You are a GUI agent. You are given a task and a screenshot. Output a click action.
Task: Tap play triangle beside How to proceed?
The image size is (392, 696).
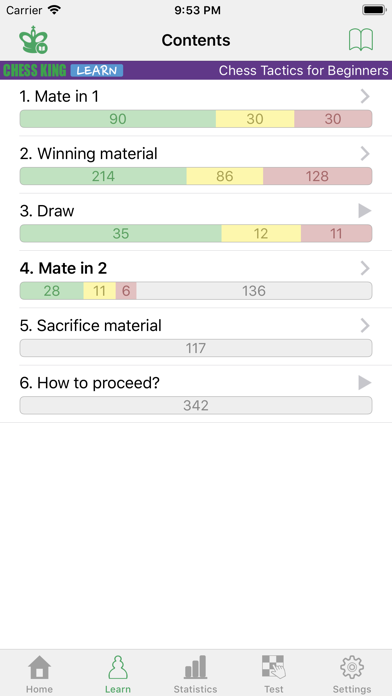pyautogui.click(x=364, y=383)
